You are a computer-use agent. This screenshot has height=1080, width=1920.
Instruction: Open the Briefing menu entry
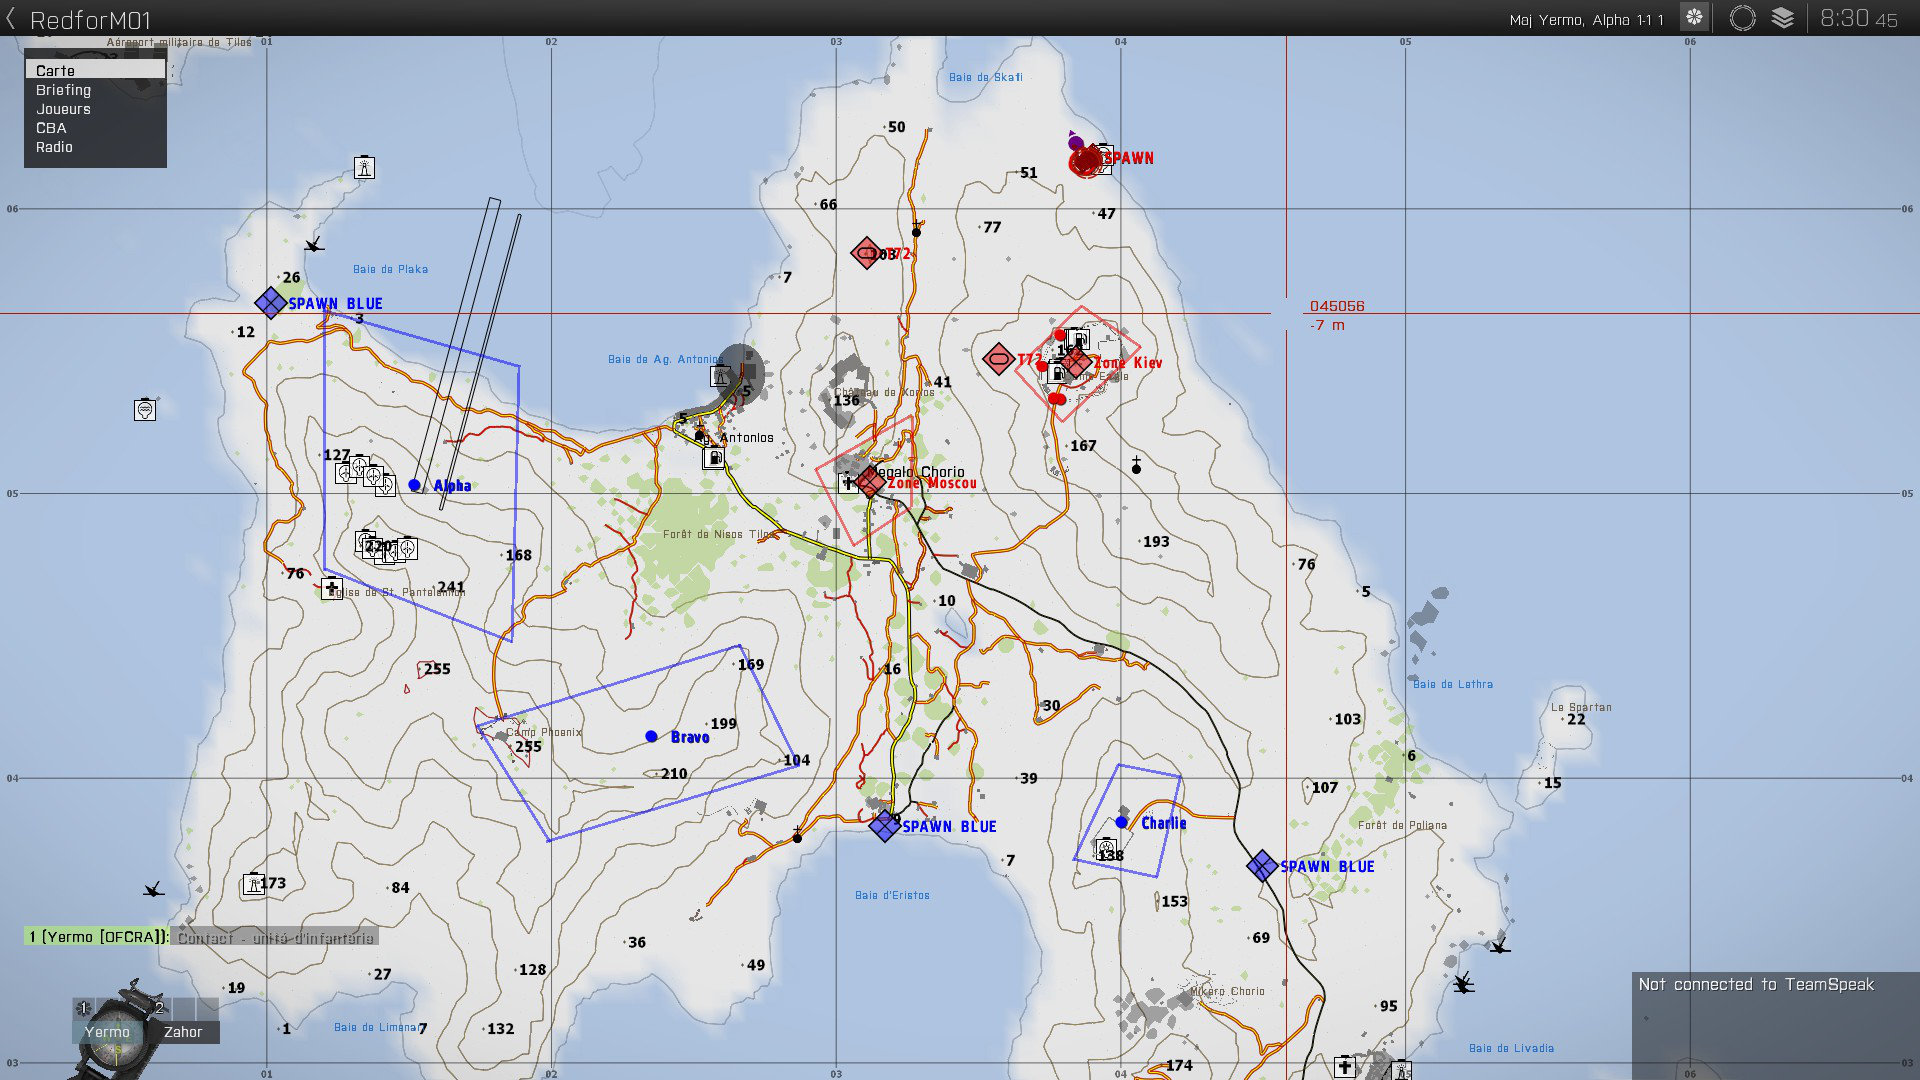click(63, 90)
